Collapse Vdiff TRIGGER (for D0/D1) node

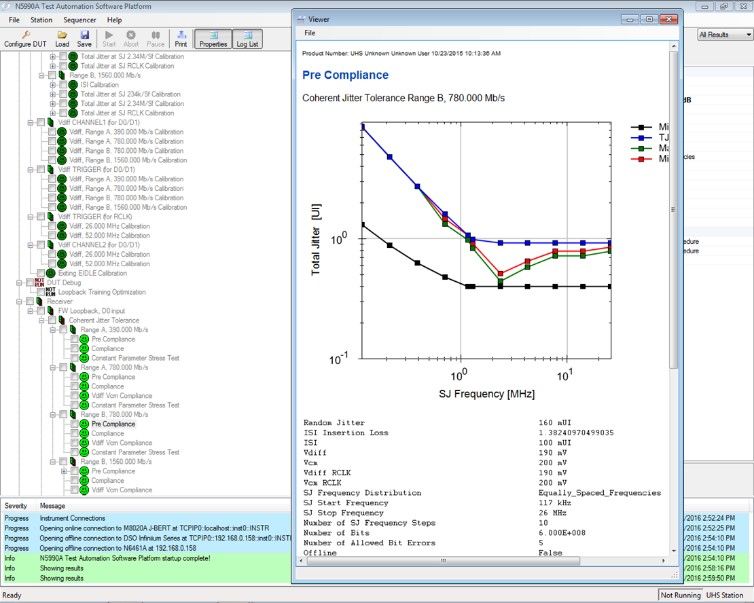[30, 170]
